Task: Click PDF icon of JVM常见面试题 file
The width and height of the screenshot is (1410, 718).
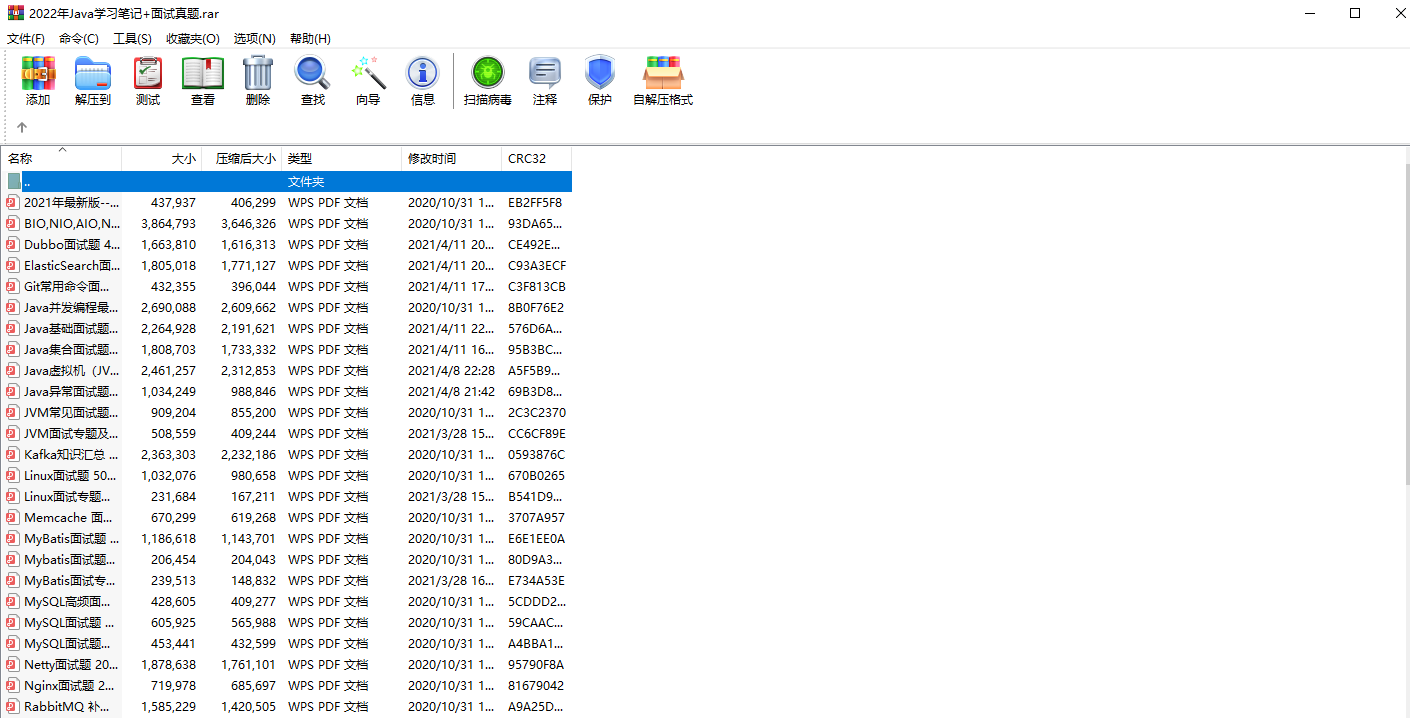Action: (x=12, y=412)
